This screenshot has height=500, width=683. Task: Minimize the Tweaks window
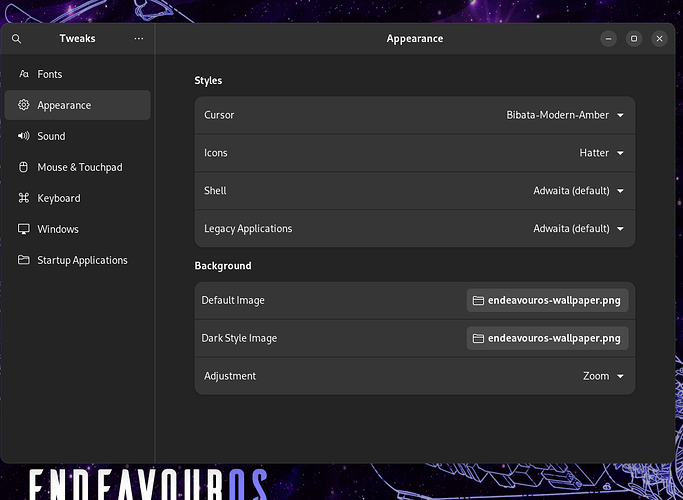tap(608, 39)
